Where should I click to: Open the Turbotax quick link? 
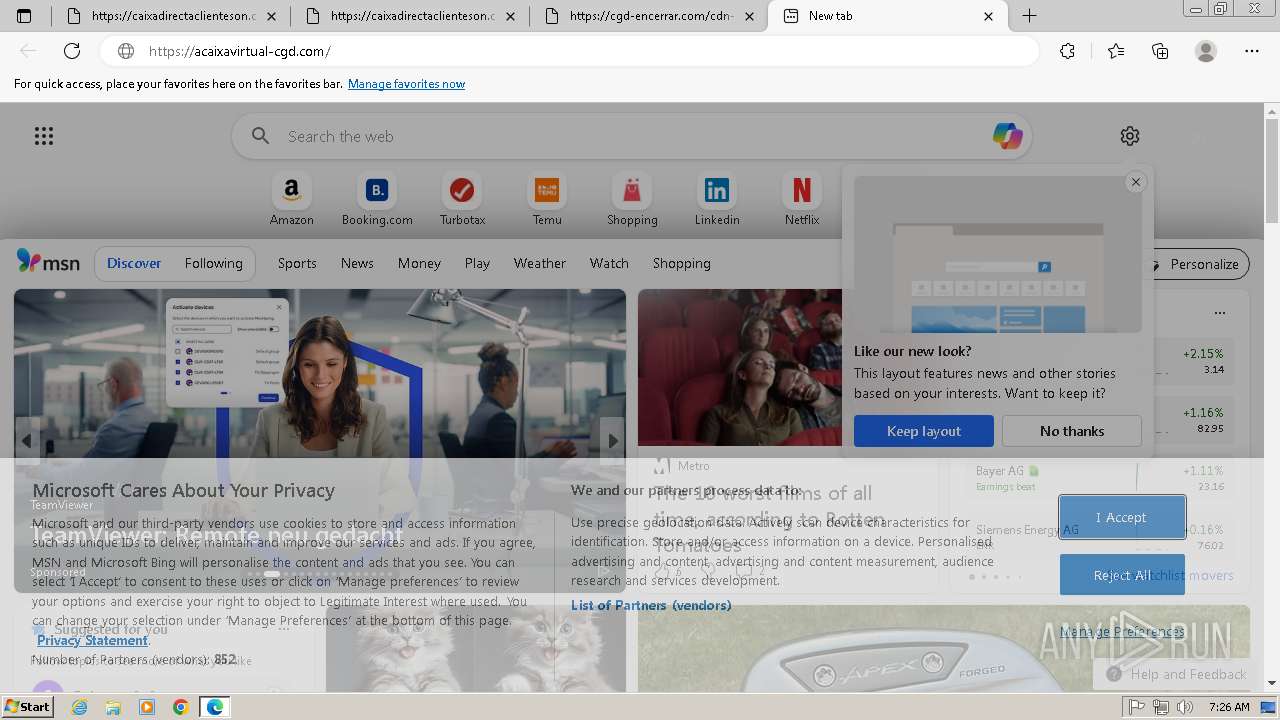point(462,199)
